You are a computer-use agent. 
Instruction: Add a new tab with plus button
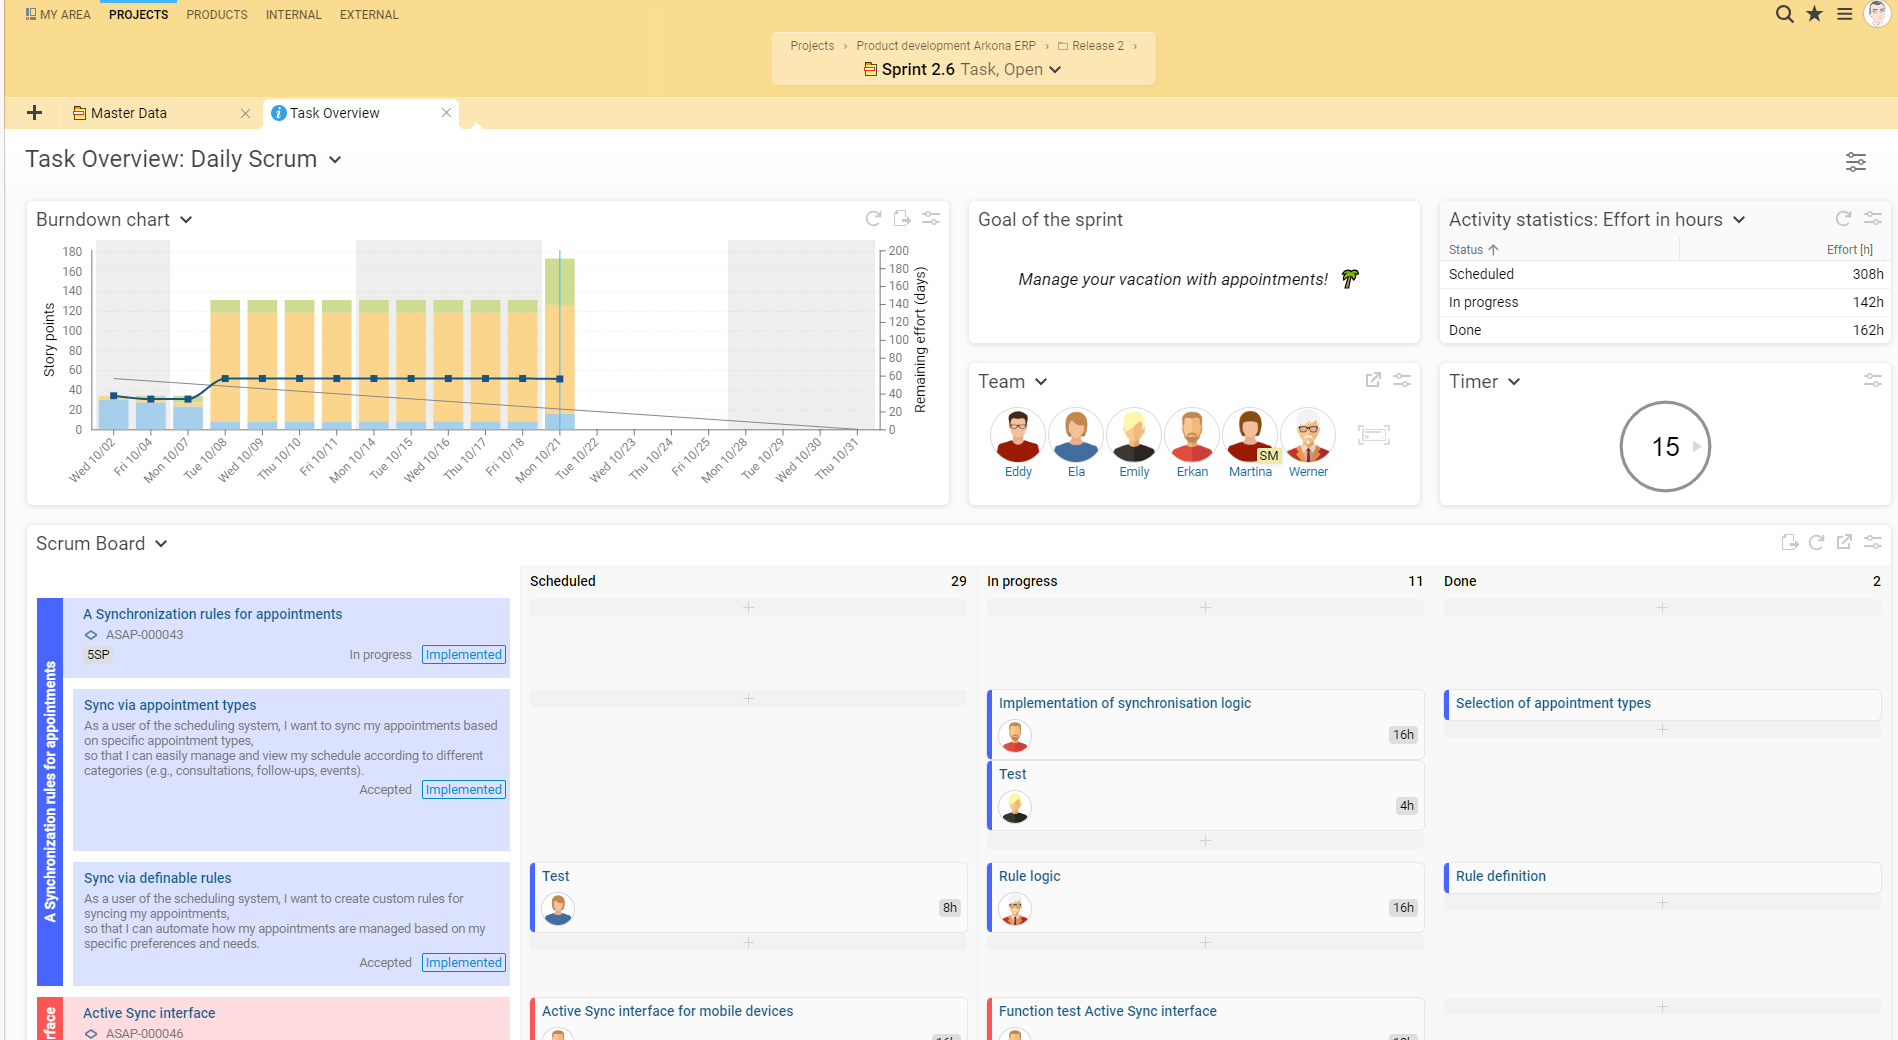point(34,113)
